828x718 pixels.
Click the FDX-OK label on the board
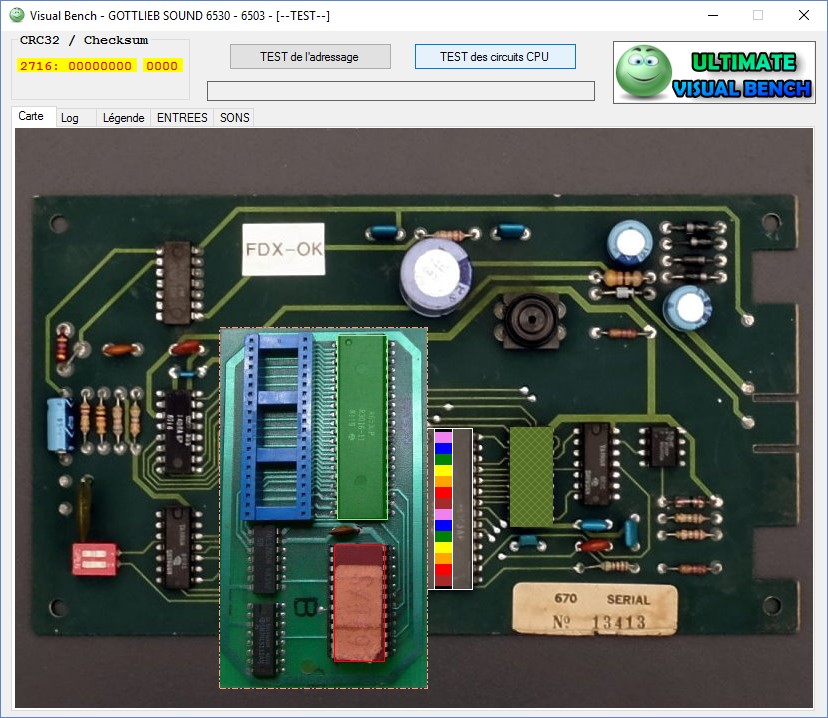click(284, 249)
